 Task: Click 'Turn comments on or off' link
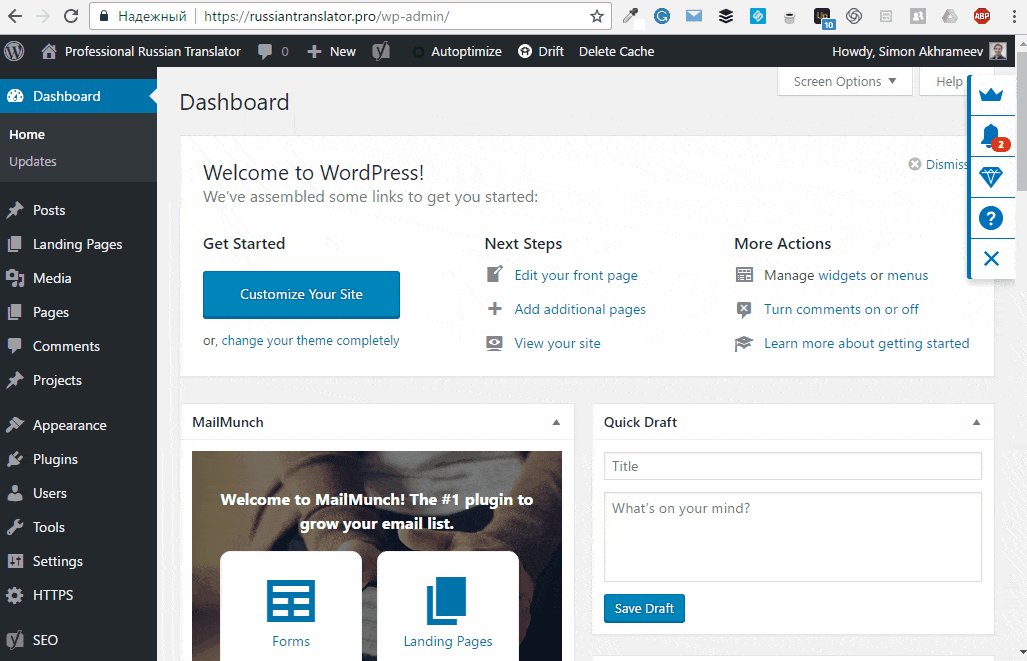pos(841,309)
